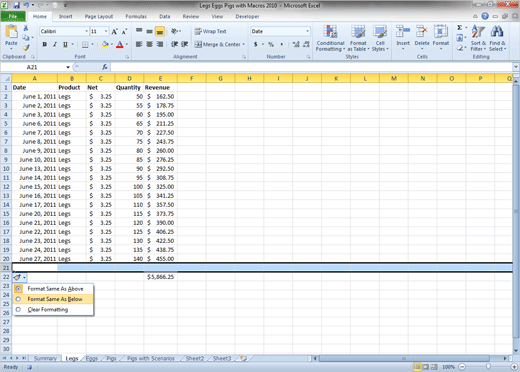Select Format Same As Above option
This screenshot has height=372, width=520.
pos(53,289)
